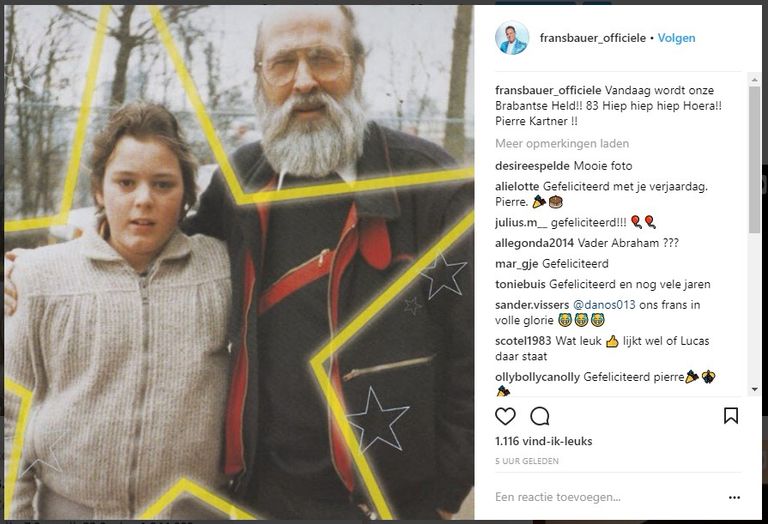The image size is (768, 524).
Task: Focus the Een reactie toevoegen comment field
Action: point(607,497)
